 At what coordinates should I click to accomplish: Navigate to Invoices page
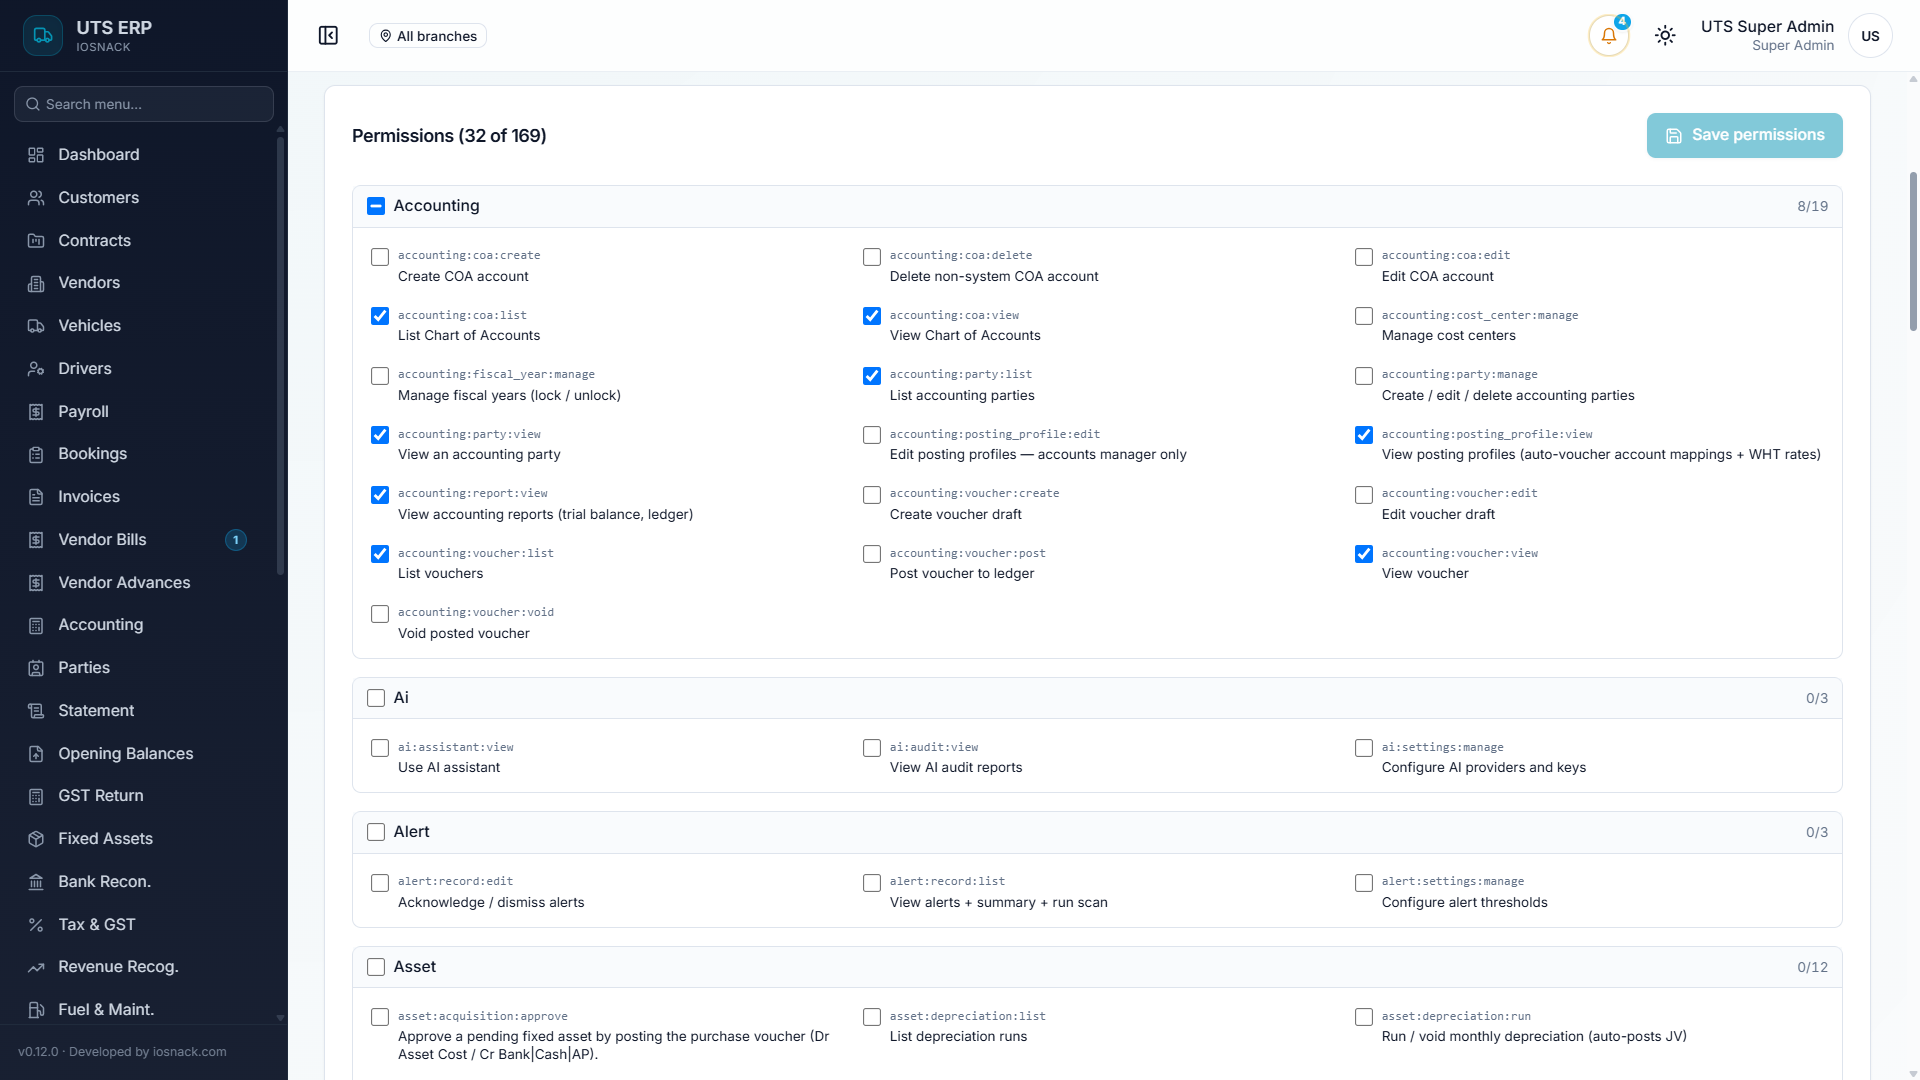pos(144,497)
